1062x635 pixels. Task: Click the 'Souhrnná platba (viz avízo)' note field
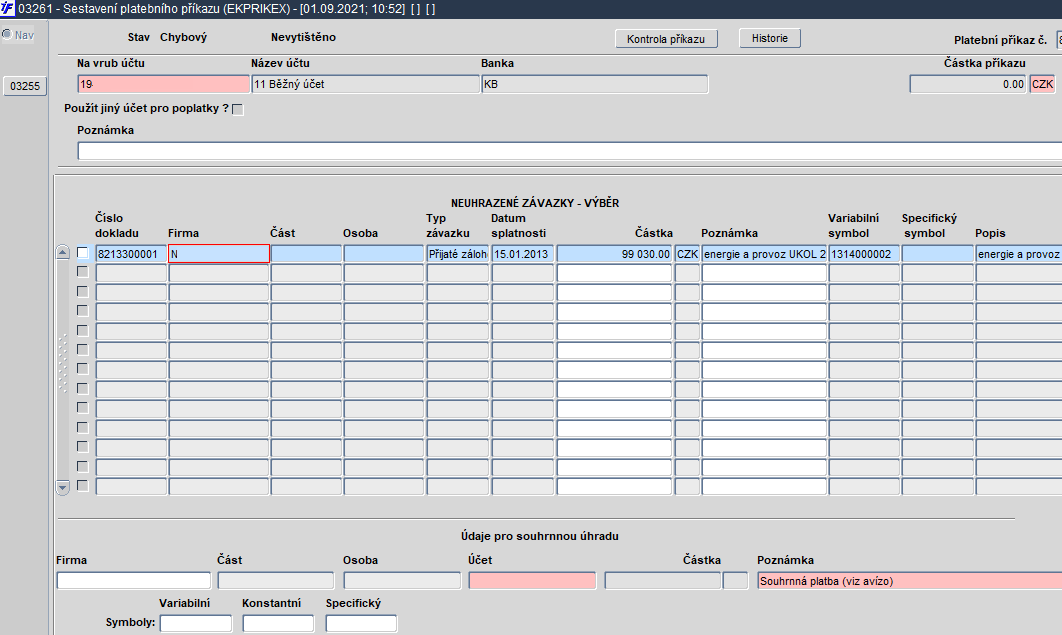(910, 581)
